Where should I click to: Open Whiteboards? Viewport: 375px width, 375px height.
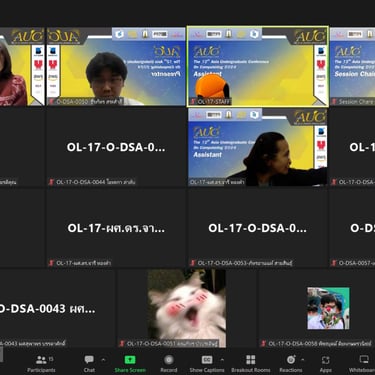(363, 363)
